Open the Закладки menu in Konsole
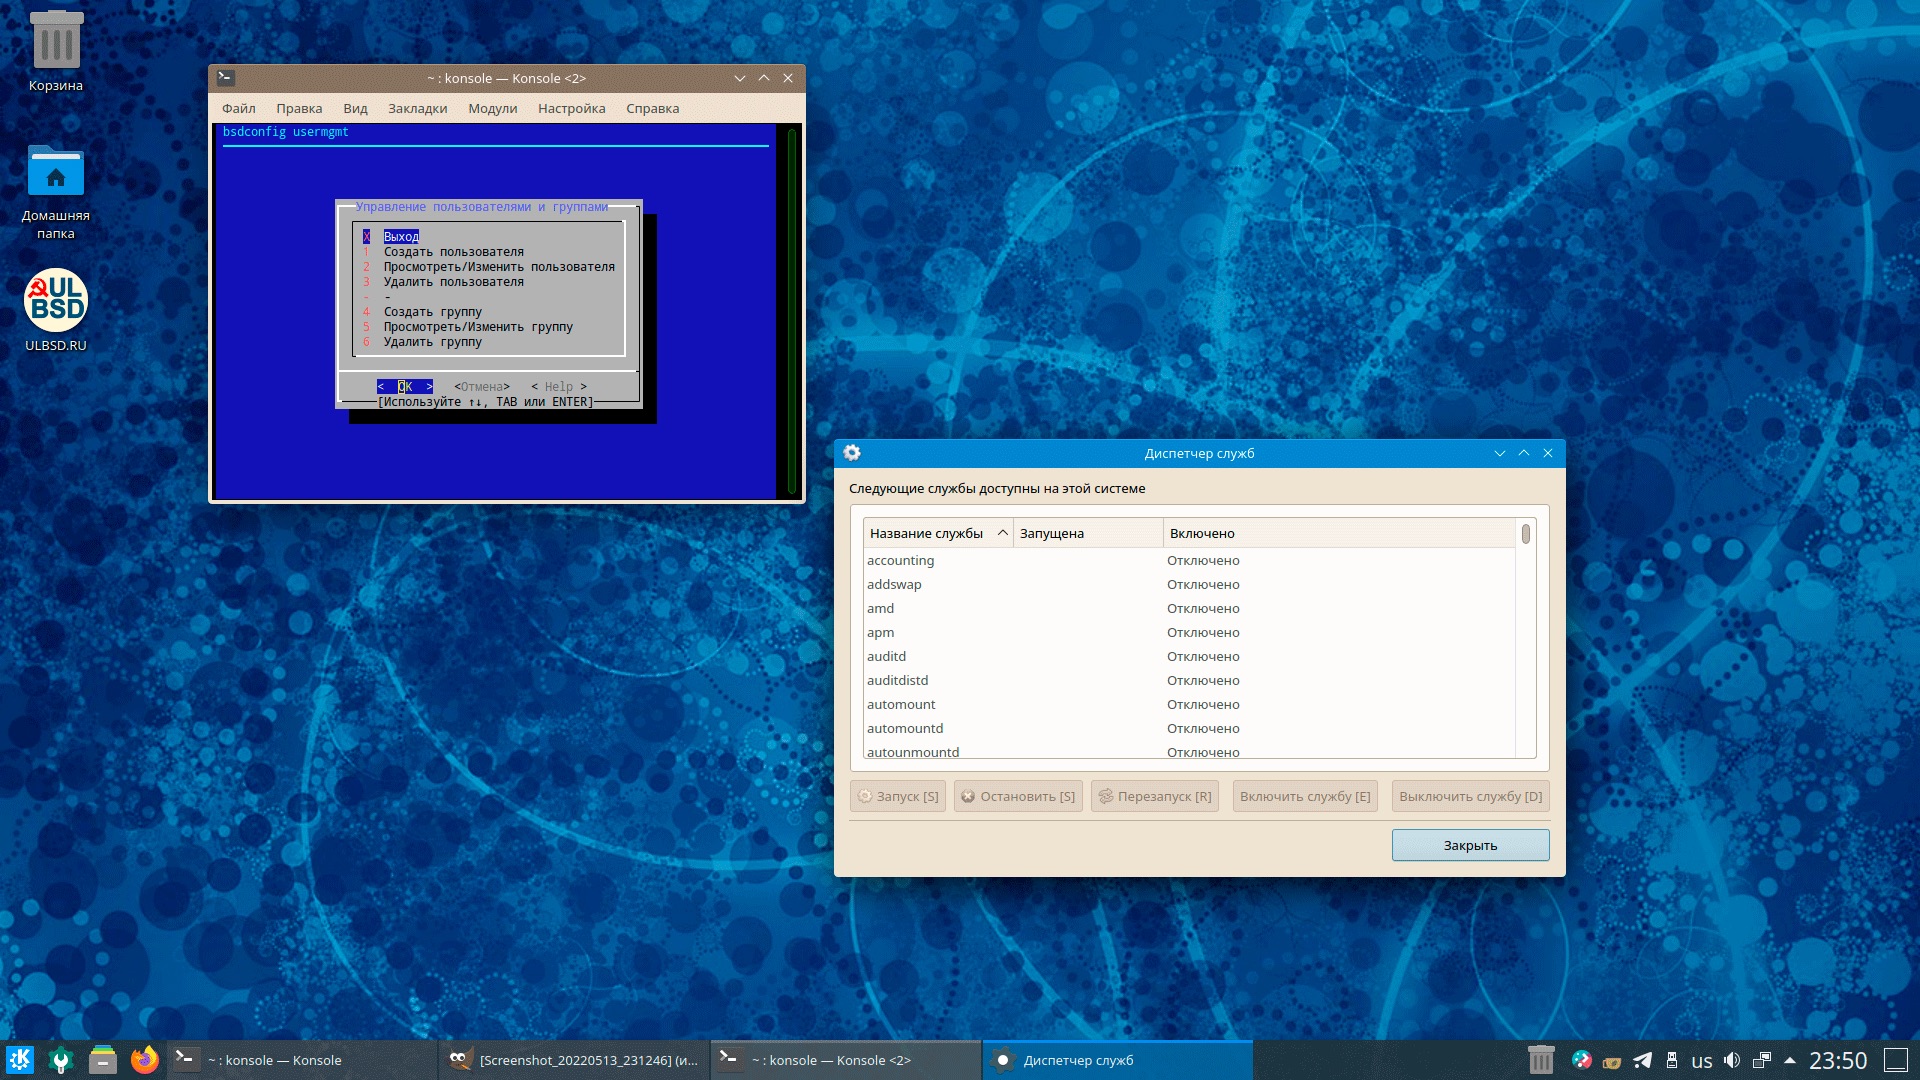Image resolution: width=1920 pixels, height=1080 pixels. coord(417,108)
